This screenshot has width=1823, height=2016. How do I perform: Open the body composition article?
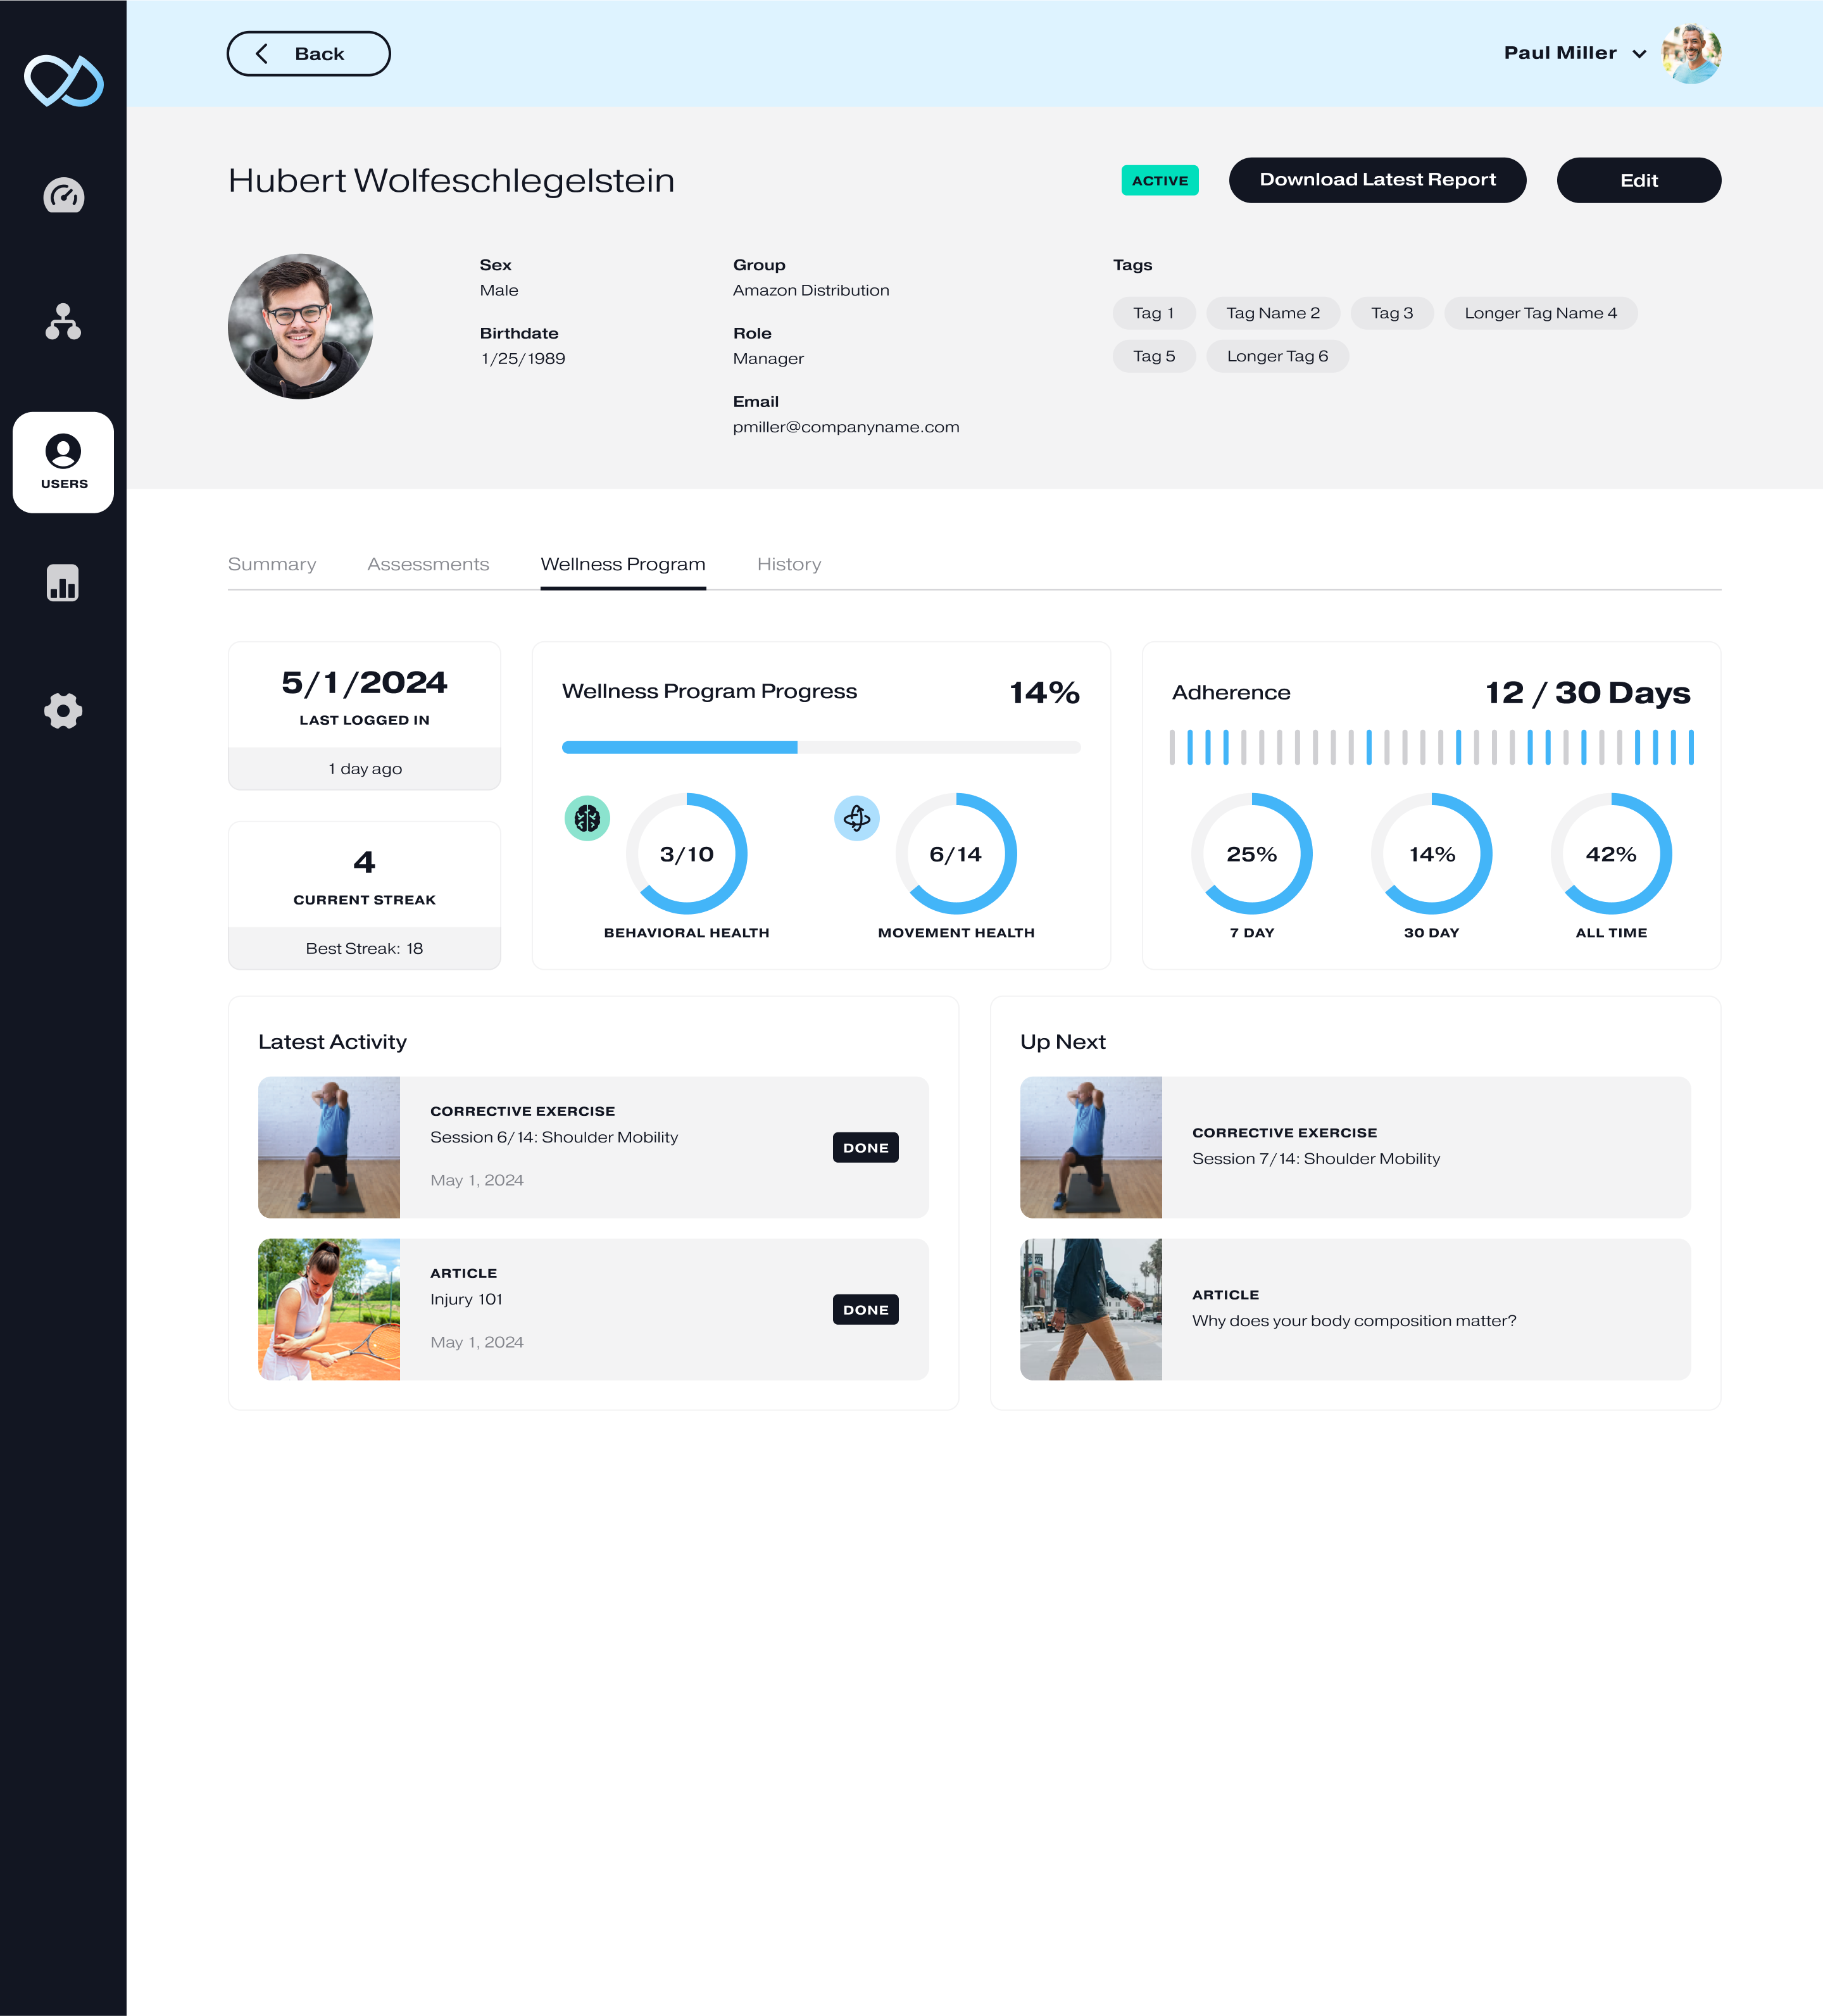click(1355, 1309)
